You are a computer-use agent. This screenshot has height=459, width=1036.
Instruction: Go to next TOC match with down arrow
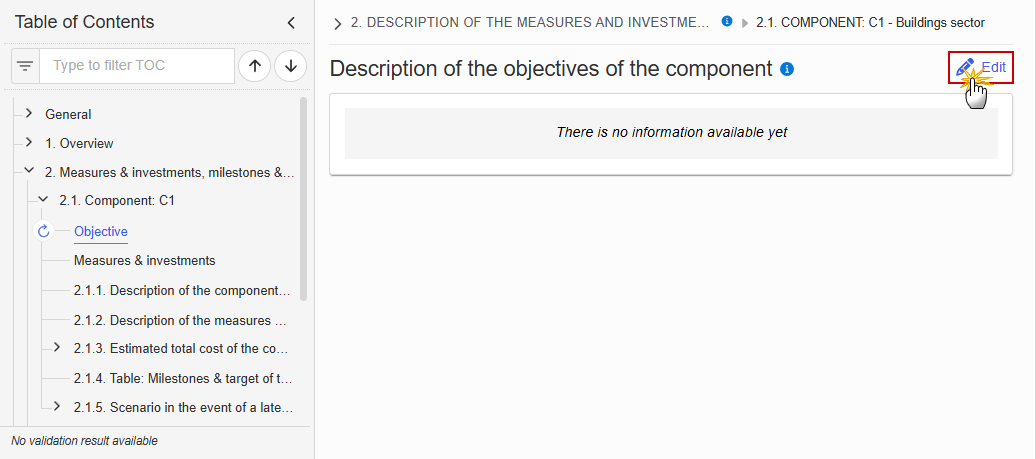click(291, 66)
